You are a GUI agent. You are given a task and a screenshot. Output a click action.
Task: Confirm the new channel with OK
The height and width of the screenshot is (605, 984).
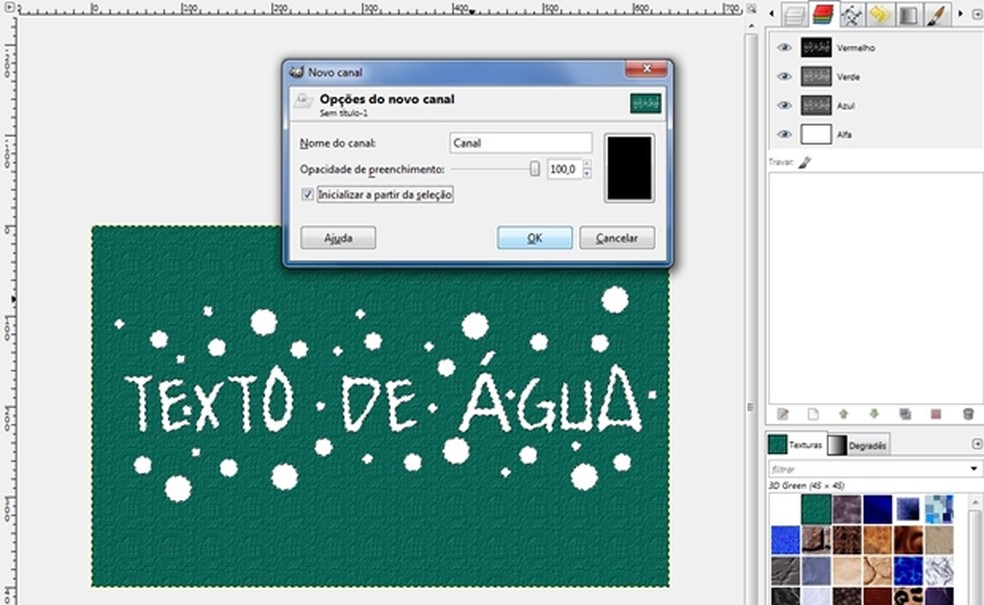(535, 238)
